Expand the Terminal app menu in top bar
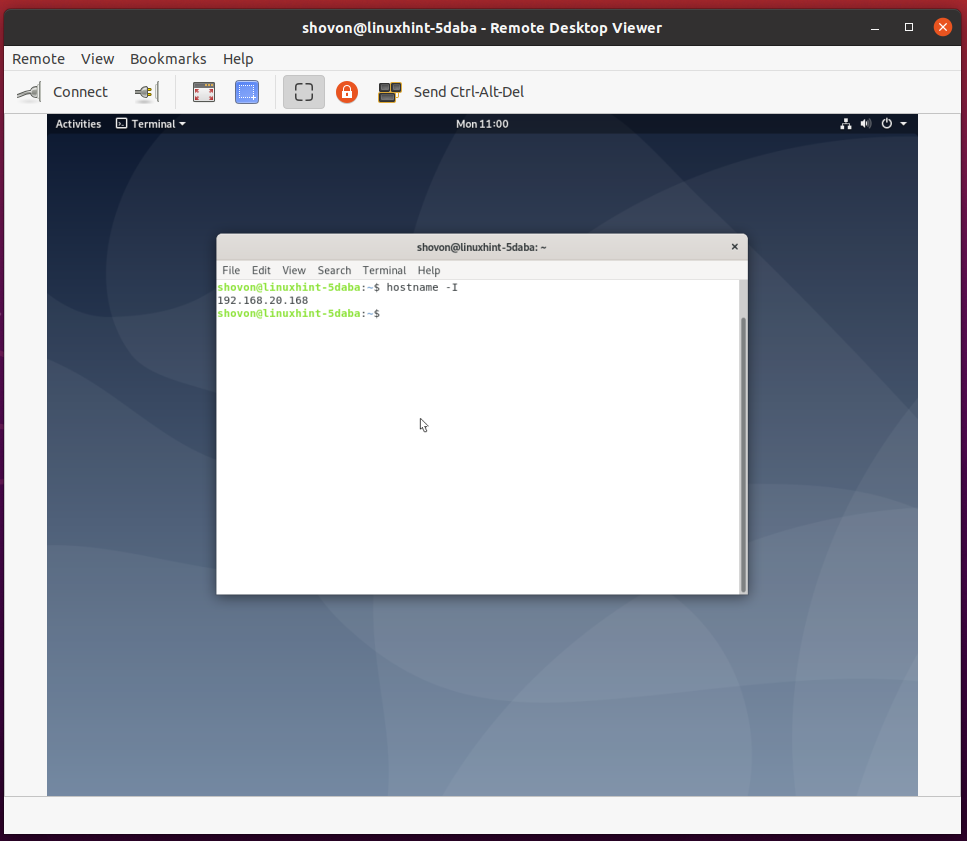 pyautogui.click(x=151, y=124)
